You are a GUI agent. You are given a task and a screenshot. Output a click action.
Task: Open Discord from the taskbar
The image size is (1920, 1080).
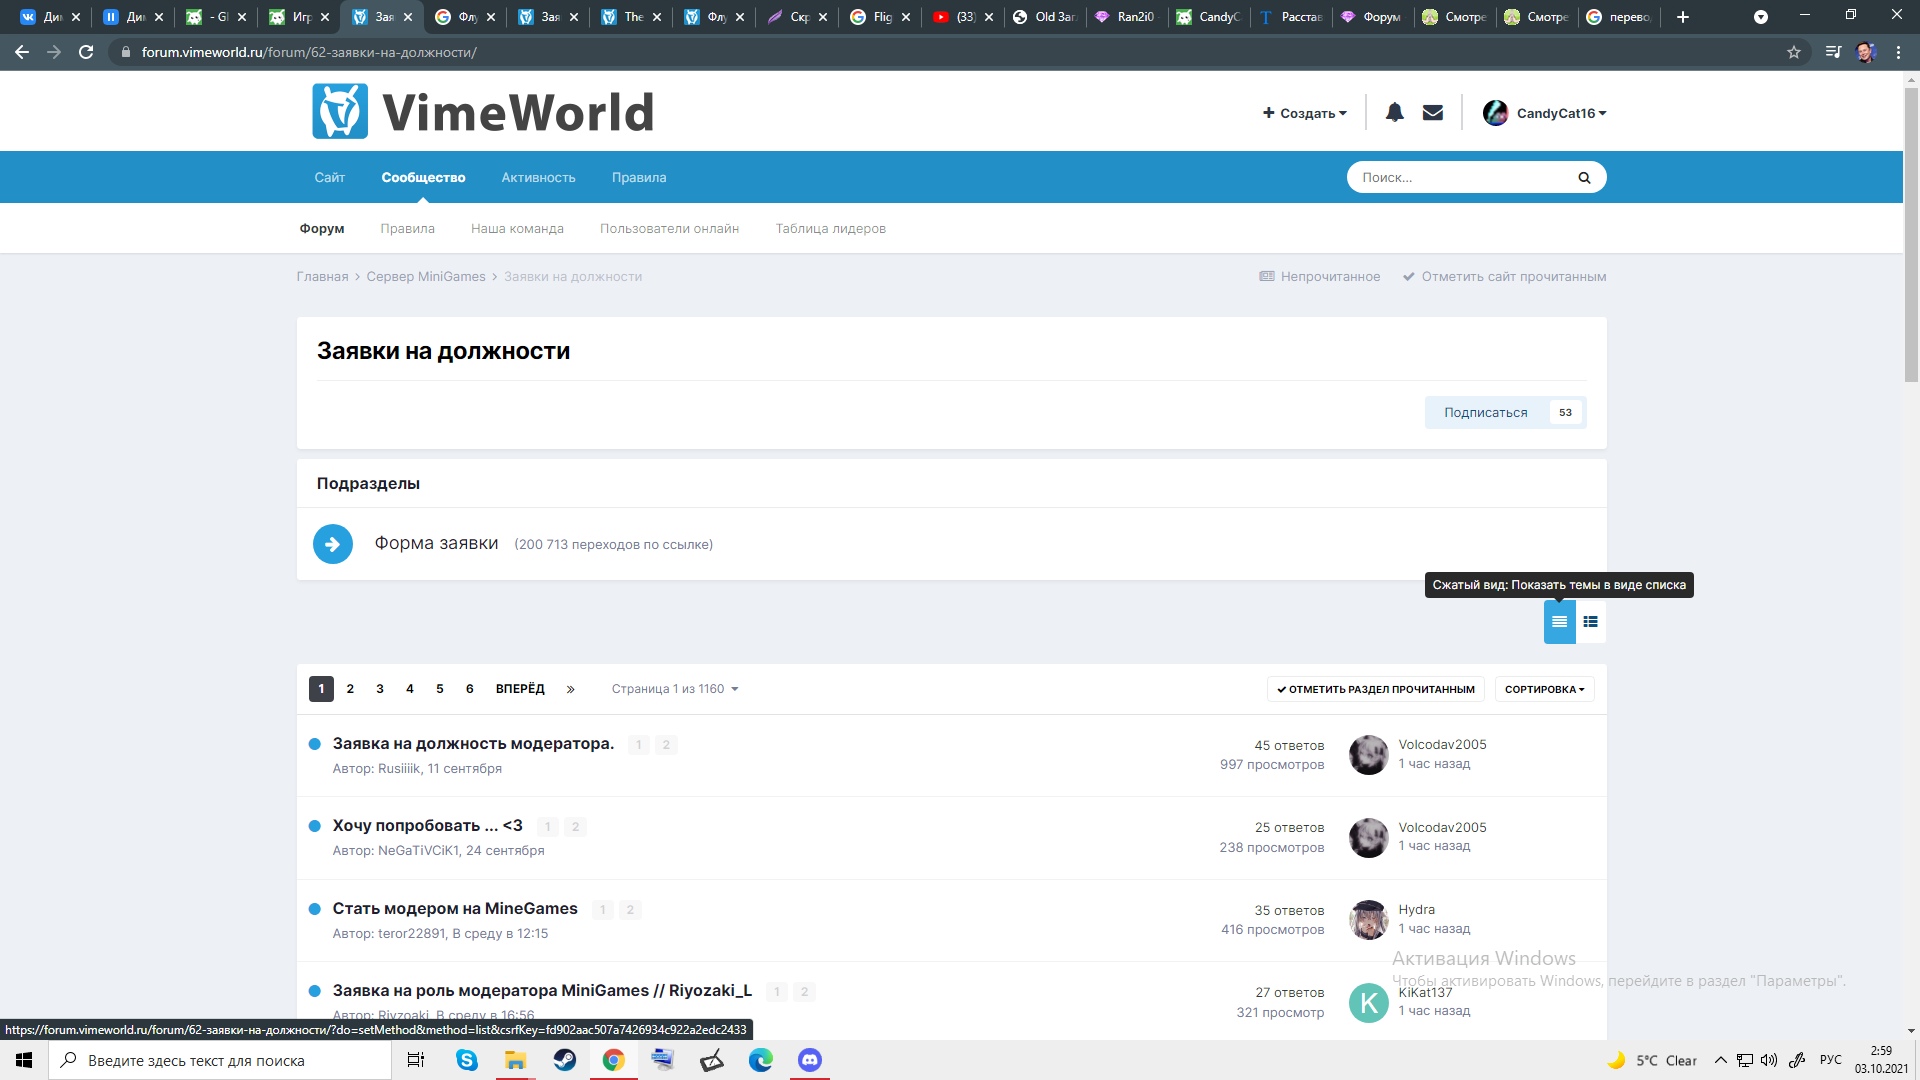tap(809, 1060)
